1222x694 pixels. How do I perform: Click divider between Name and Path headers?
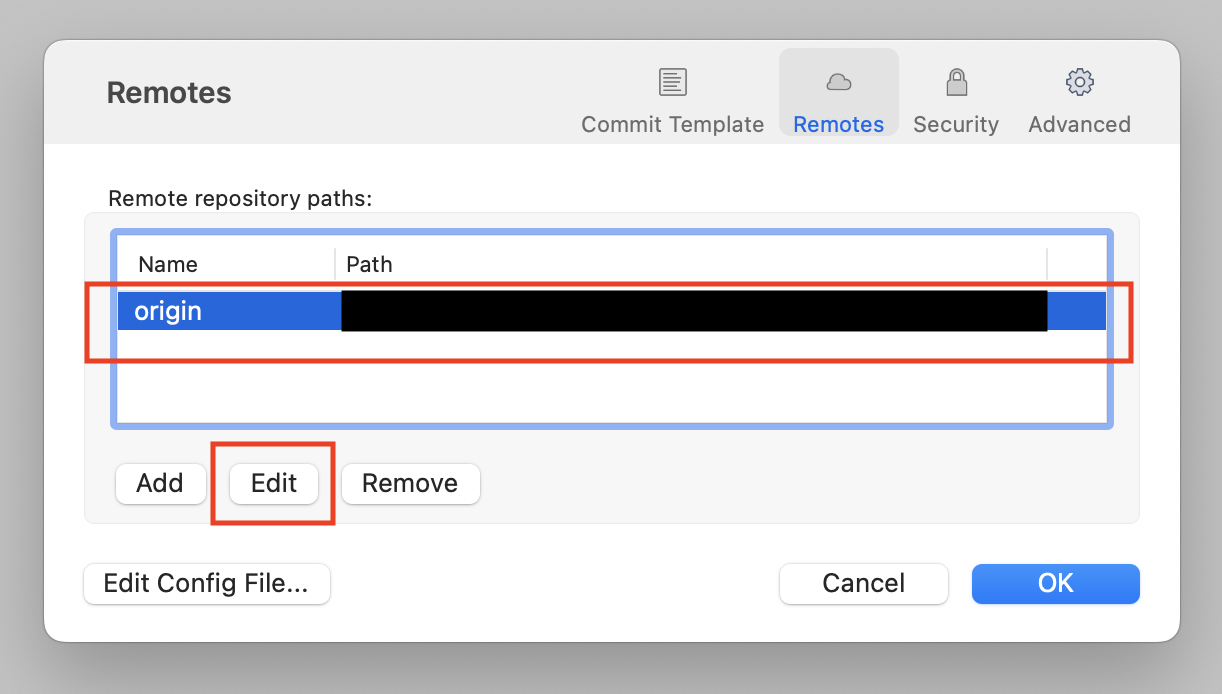click(335, 265)
